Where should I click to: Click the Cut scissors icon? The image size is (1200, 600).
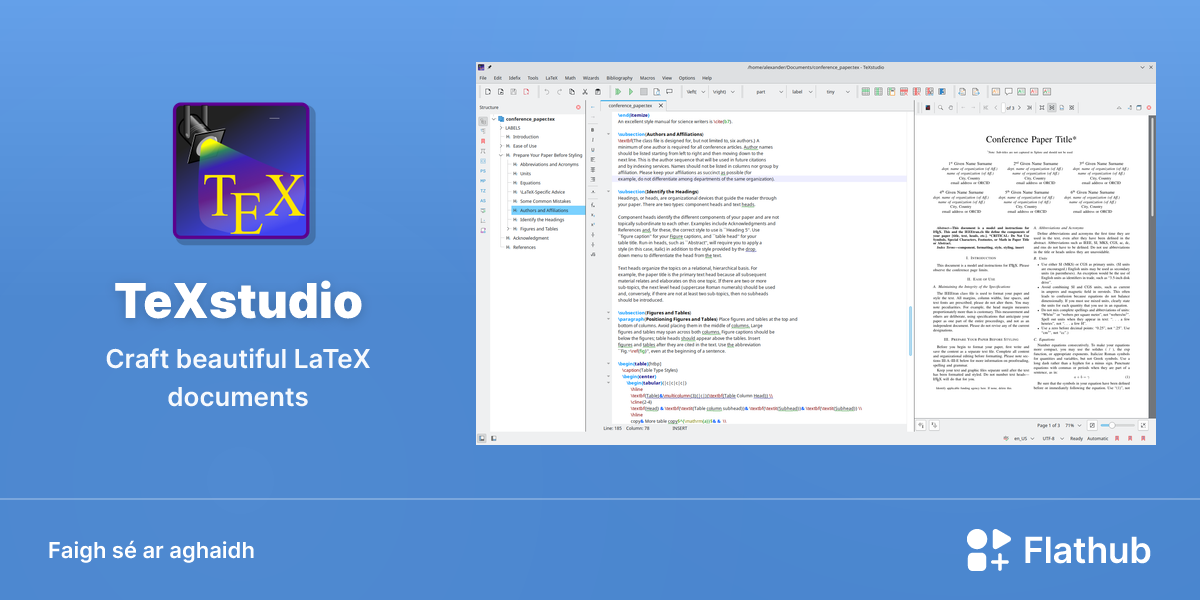(585, 92)
